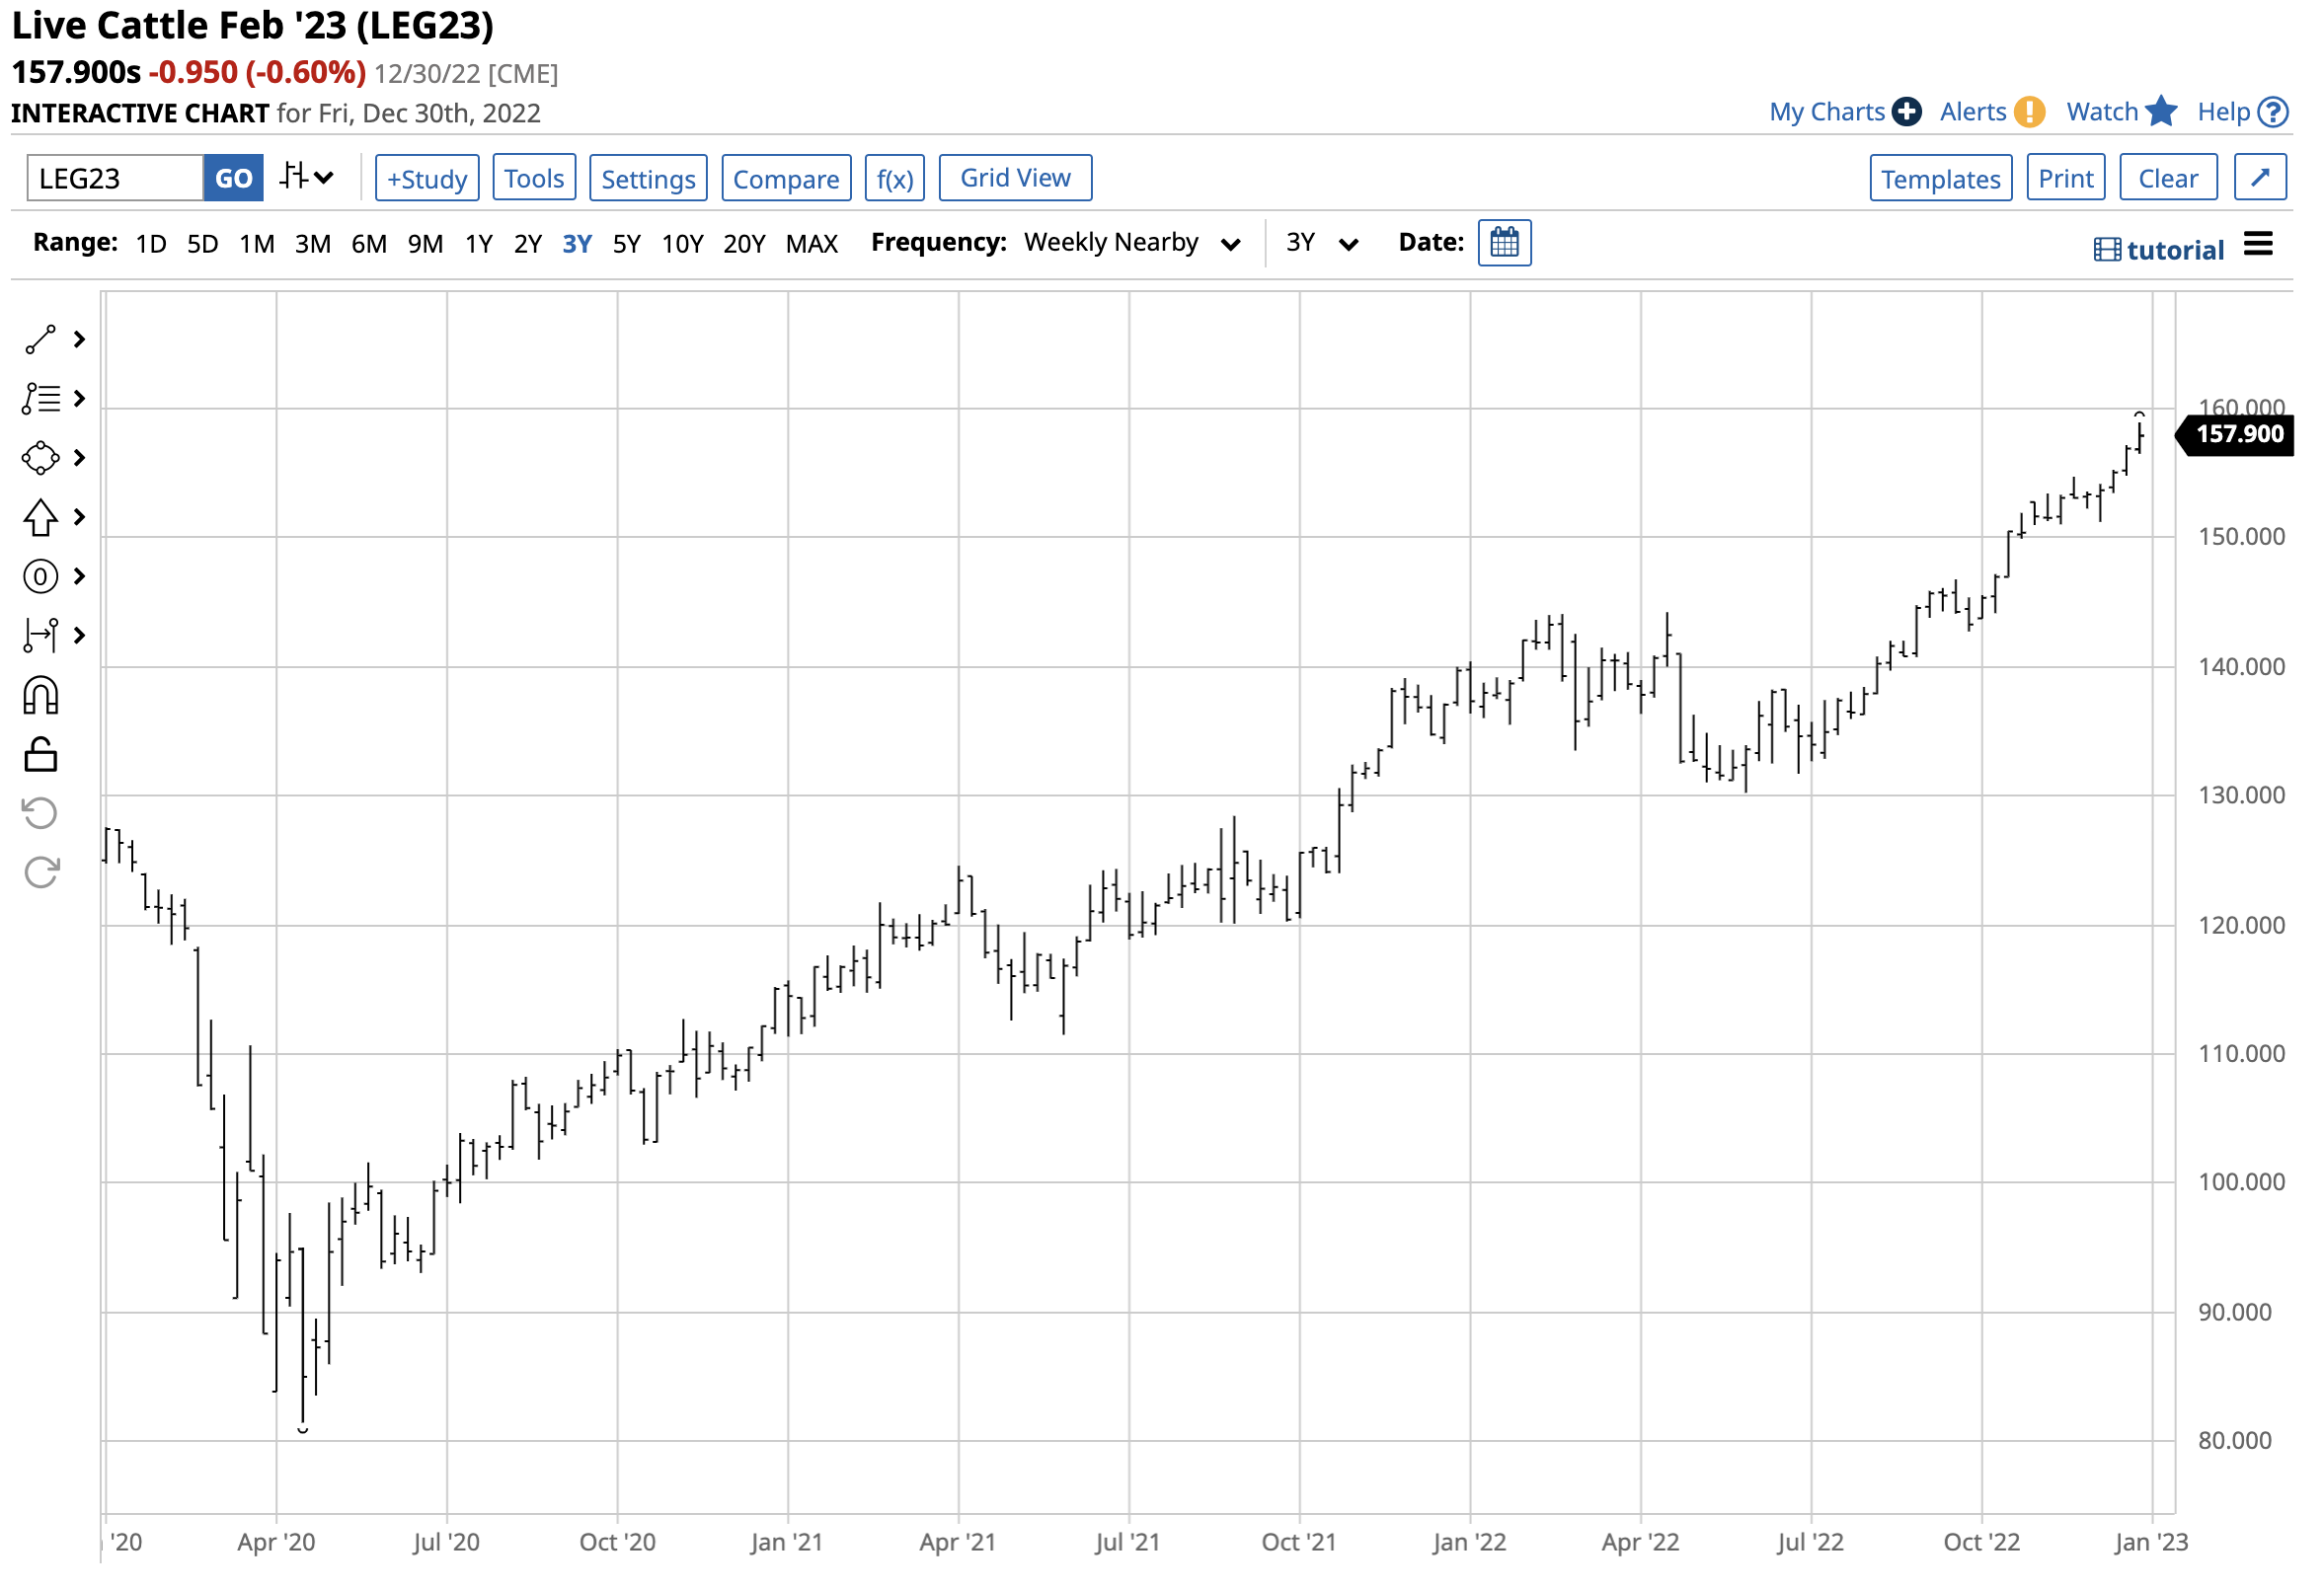Open the date calendar picker
Viewport: 2324px width, 1589px height.
[1507, 243]
